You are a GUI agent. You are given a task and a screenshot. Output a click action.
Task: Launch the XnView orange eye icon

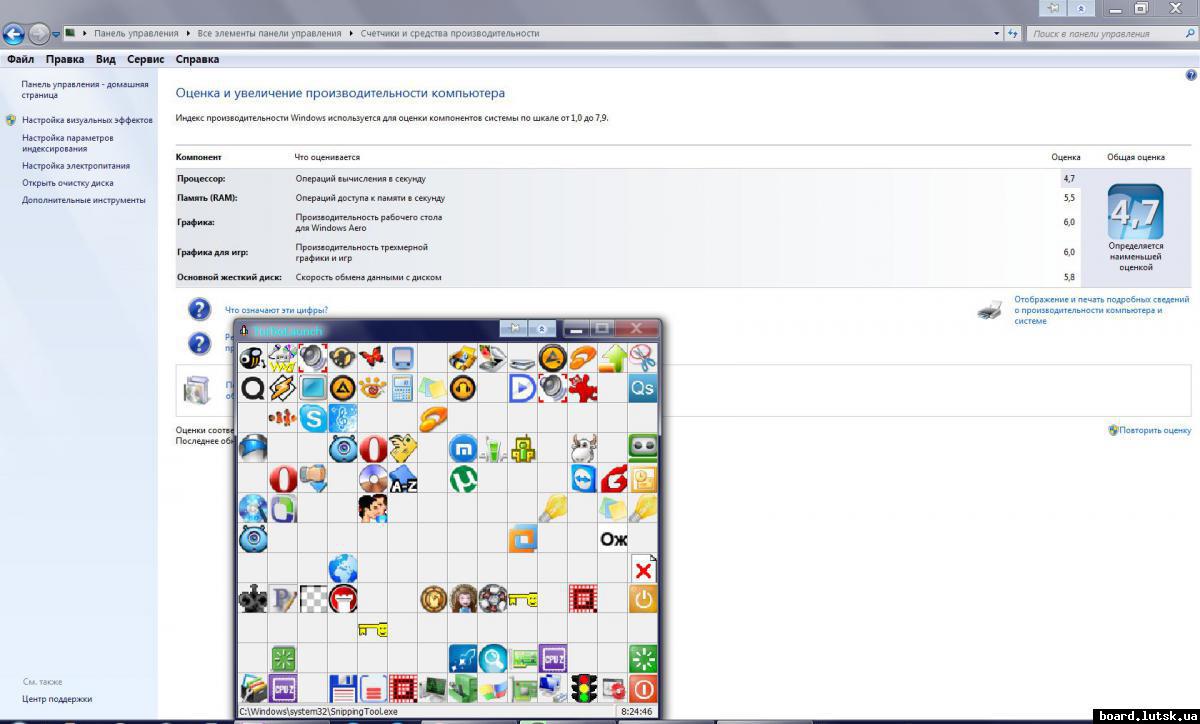pyautogui.click(x=373, y=388)
